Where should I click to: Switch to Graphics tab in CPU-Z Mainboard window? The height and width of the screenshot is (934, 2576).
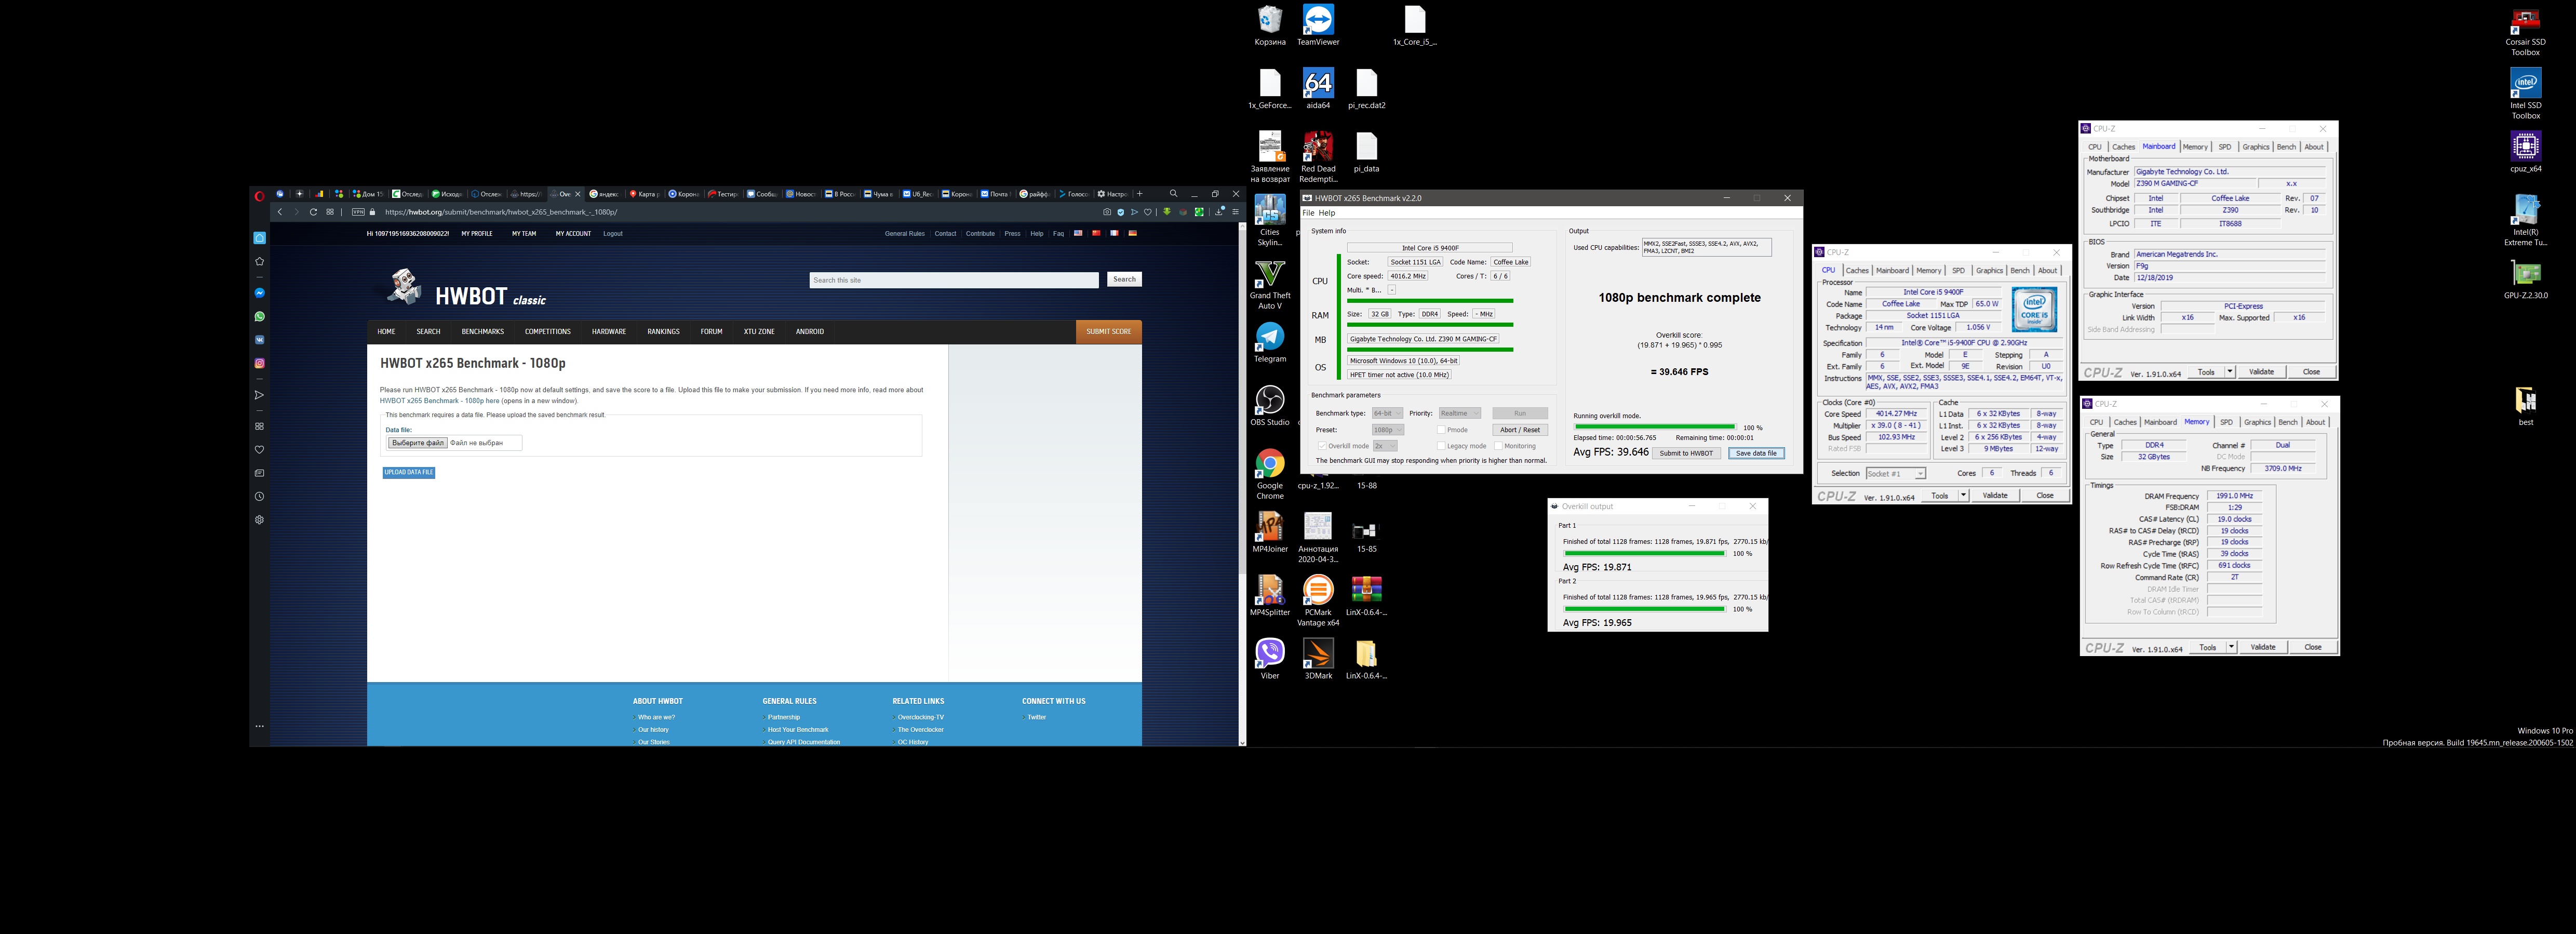click(x=2256, y=147)
